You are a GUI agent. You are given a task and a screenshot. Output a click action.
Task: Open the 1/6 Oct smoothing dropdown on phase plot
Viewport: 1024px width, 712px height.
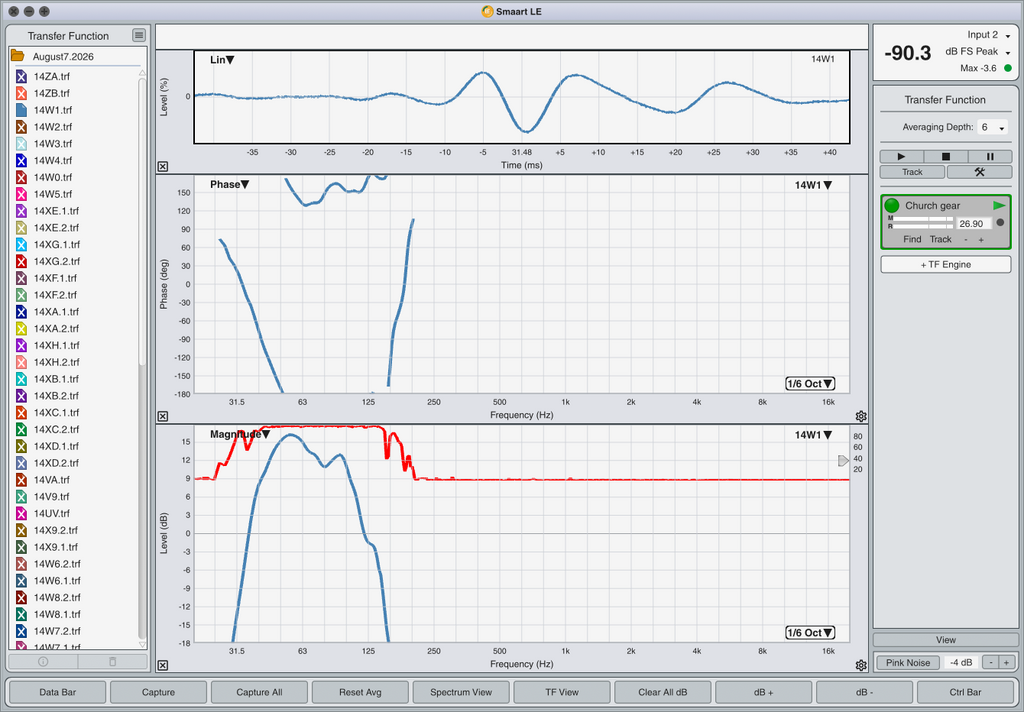click(810, 383)
